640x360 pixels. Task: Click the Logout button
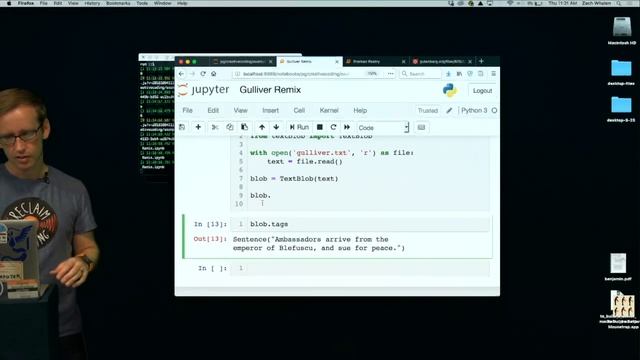(482, 91)
